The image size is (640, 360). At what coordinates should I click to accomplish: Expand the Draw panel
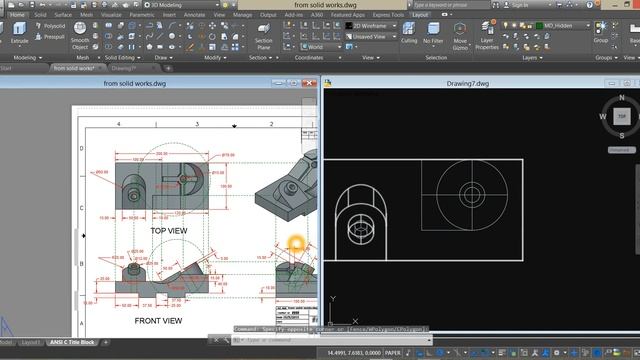point(163,58)
